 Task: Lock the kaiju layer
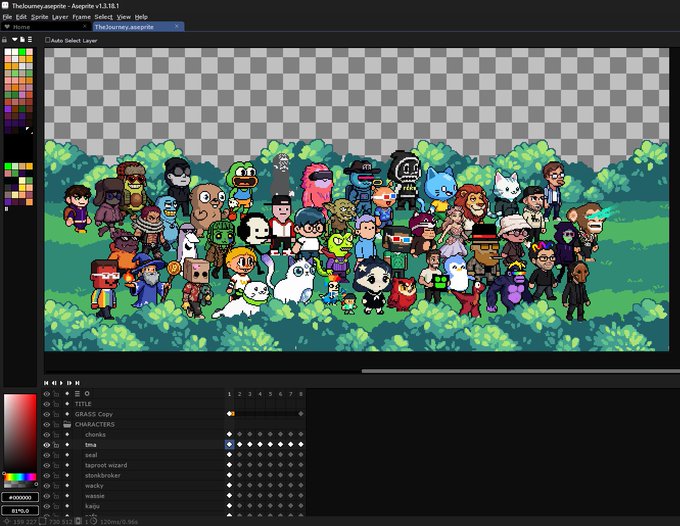coord(56,506)
